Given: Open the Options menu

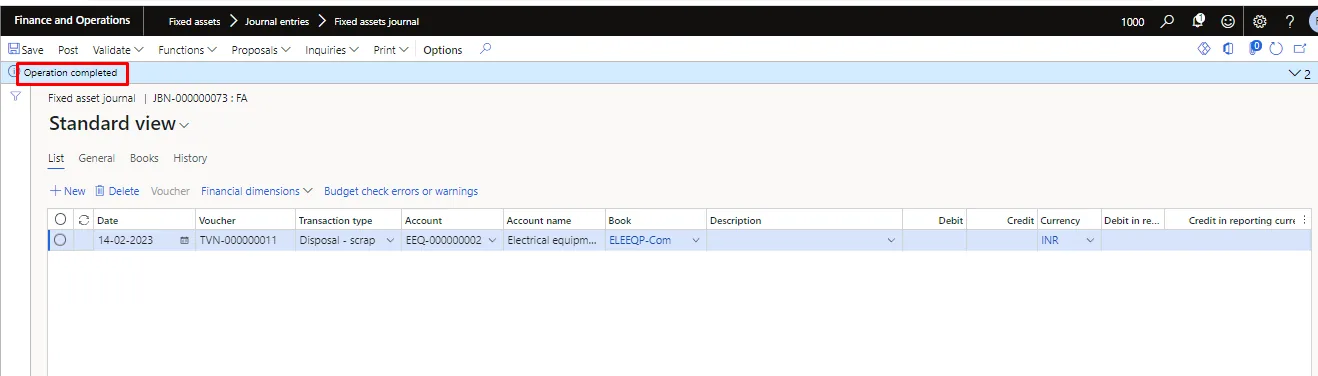Looking at the screenshot, I should point(443,49).
